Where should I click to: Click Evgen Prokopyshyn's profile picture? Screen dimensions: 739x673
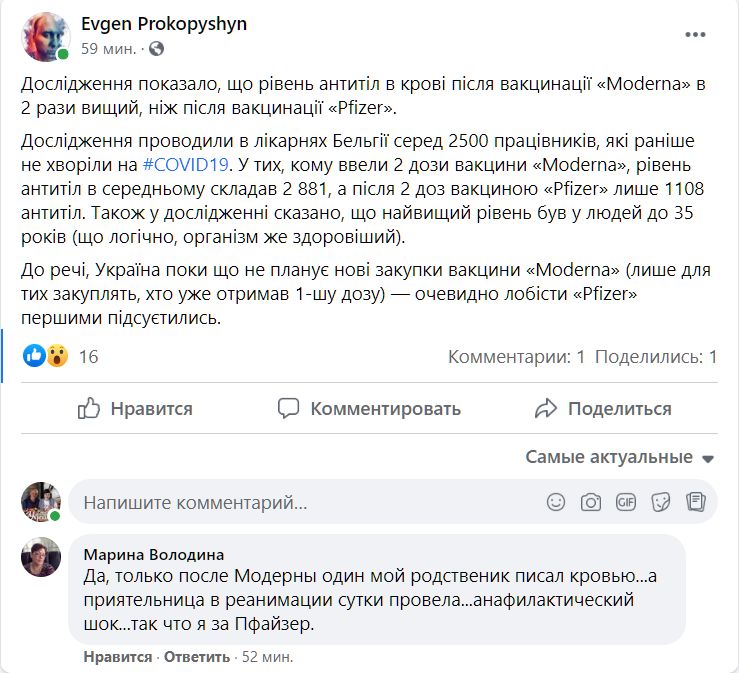click(x=45, y=37)
